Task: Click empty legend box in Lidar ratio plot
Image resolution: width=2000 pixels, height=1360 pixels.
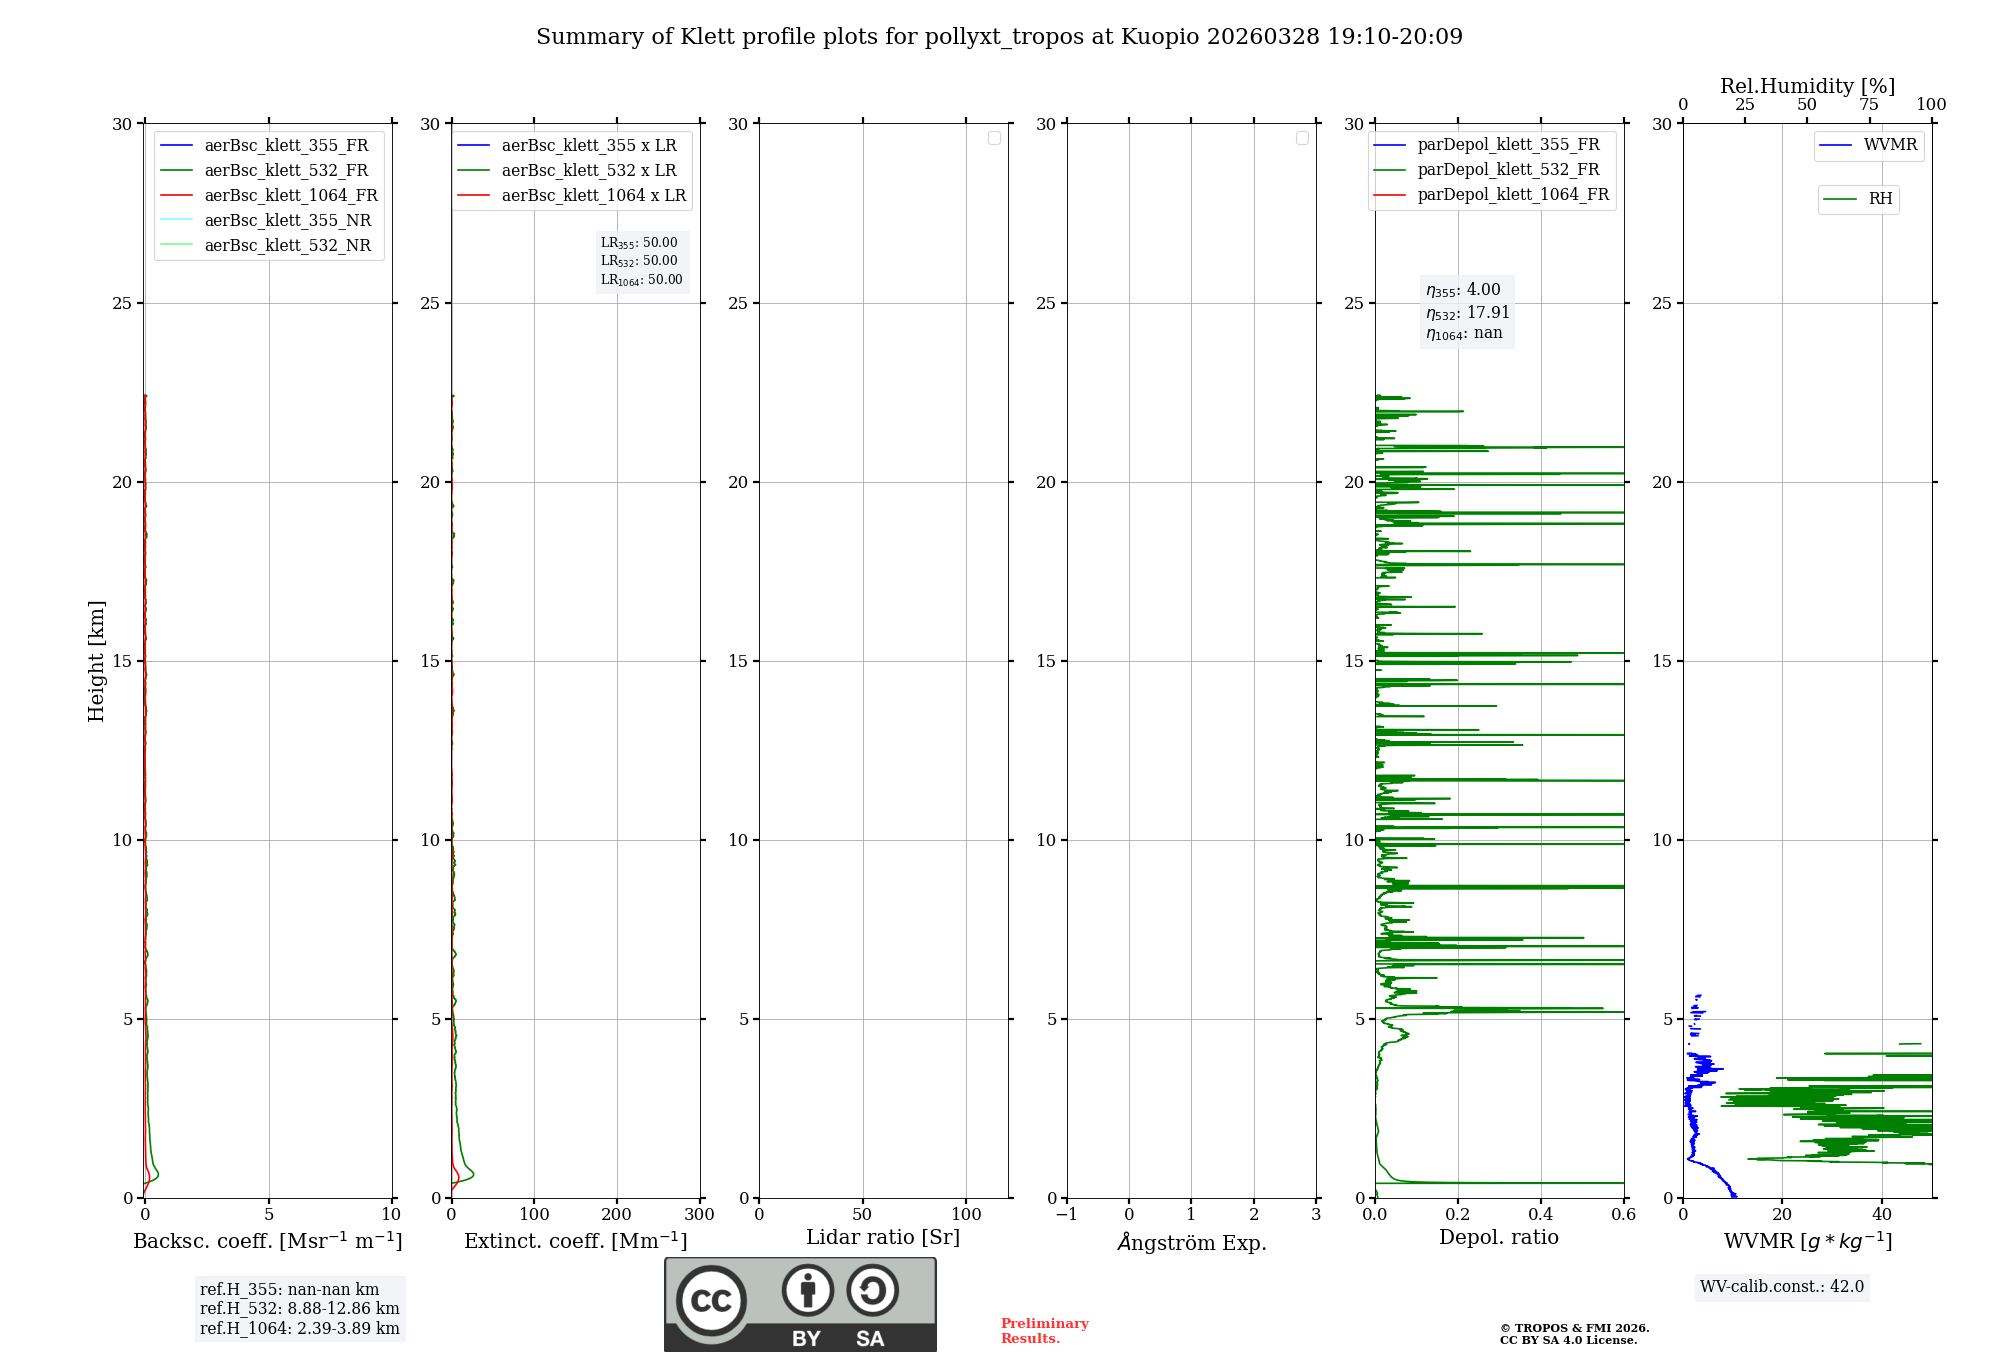Action: pos(994,138)
